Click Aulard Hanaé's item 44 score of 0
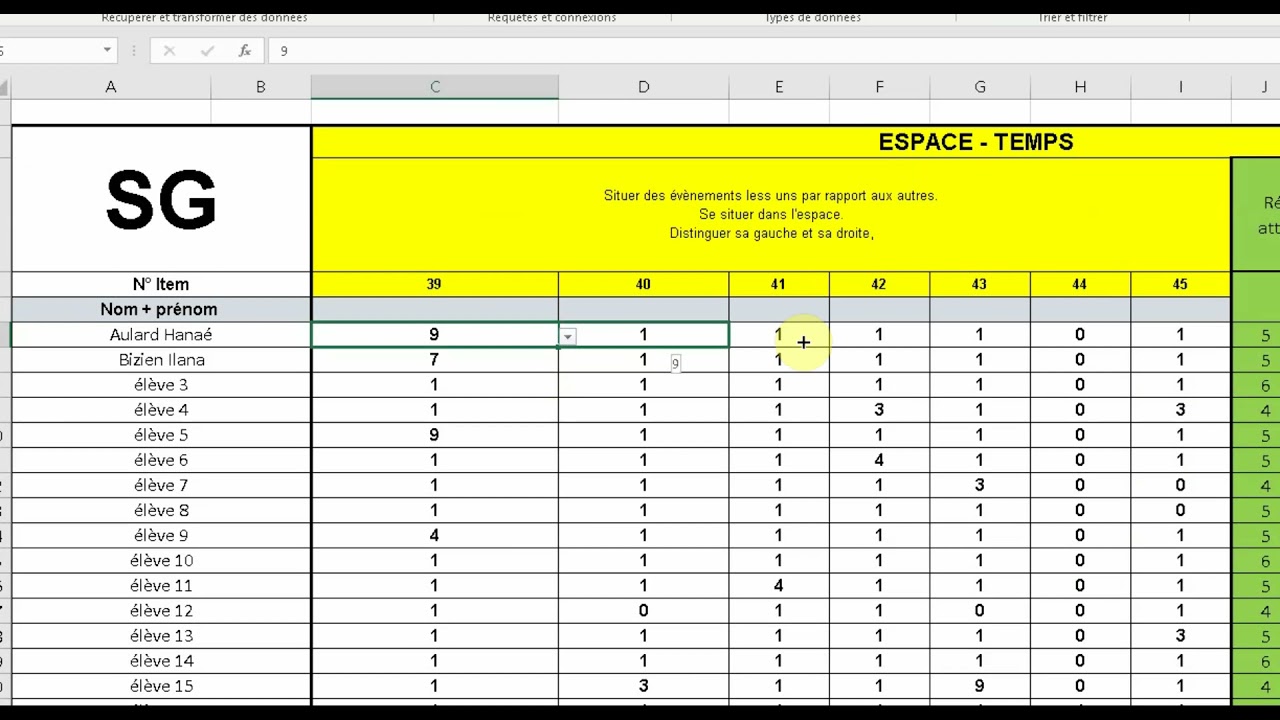This screenshot has height=720, width=1280. [1080, 335]
